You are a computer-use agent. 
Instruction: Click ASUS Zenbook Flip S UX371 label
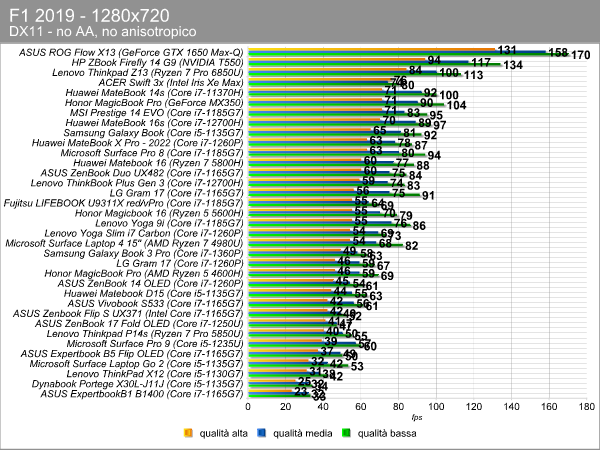(128, 314)
